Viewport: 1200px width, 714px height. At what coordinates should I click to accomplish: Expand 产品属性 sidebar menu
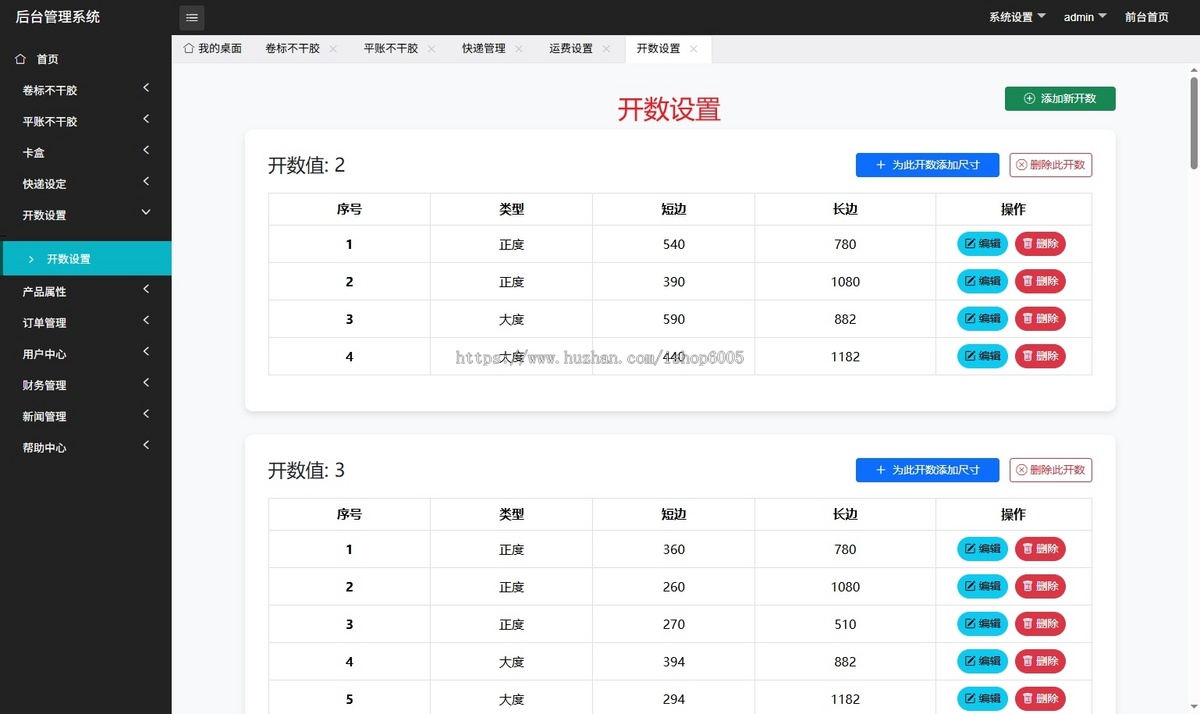(86, 292)
